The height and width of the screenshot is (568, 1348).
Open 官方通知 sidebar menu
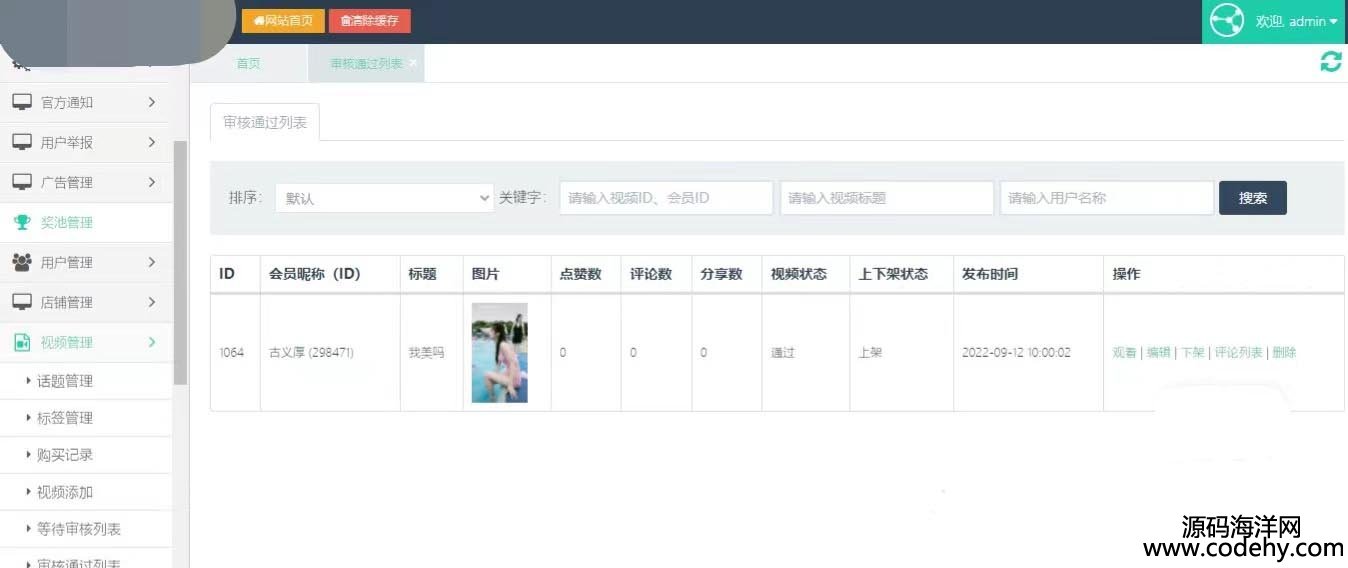[86, 102]
